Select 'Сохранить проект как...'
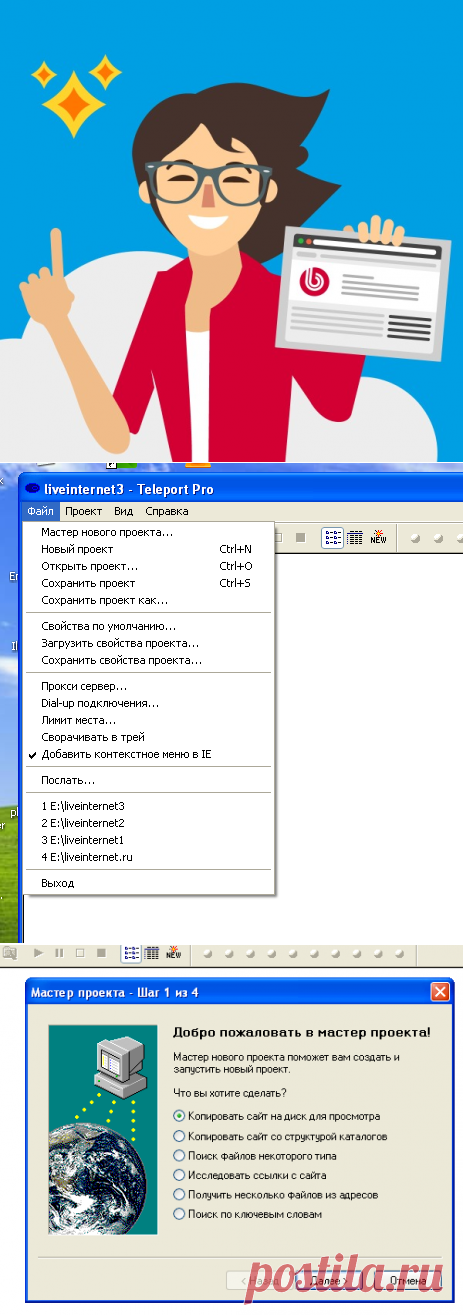This screenshot has width=463, height=1315. coord(147,600)
